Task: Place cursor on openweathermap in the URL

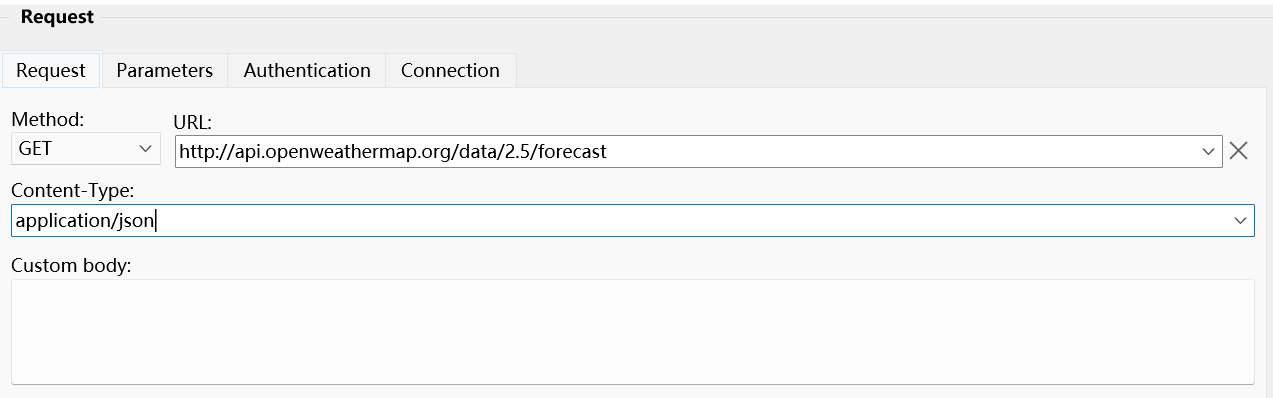Action: click(340, 152)
